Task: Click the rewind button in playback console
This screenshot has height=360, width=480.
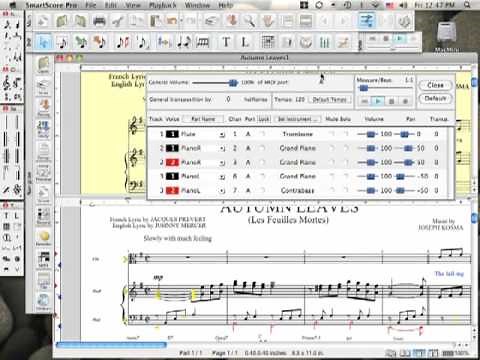Action: tap(364, 101)
